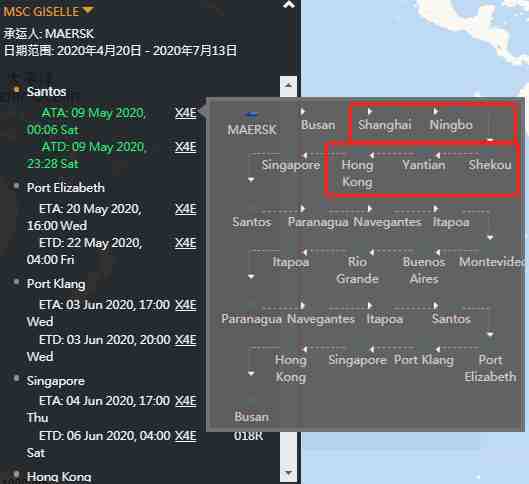Screen dimensions: 529x484
Task: Click Shekou in the route diagram
Action: click(x=490, y=165)
